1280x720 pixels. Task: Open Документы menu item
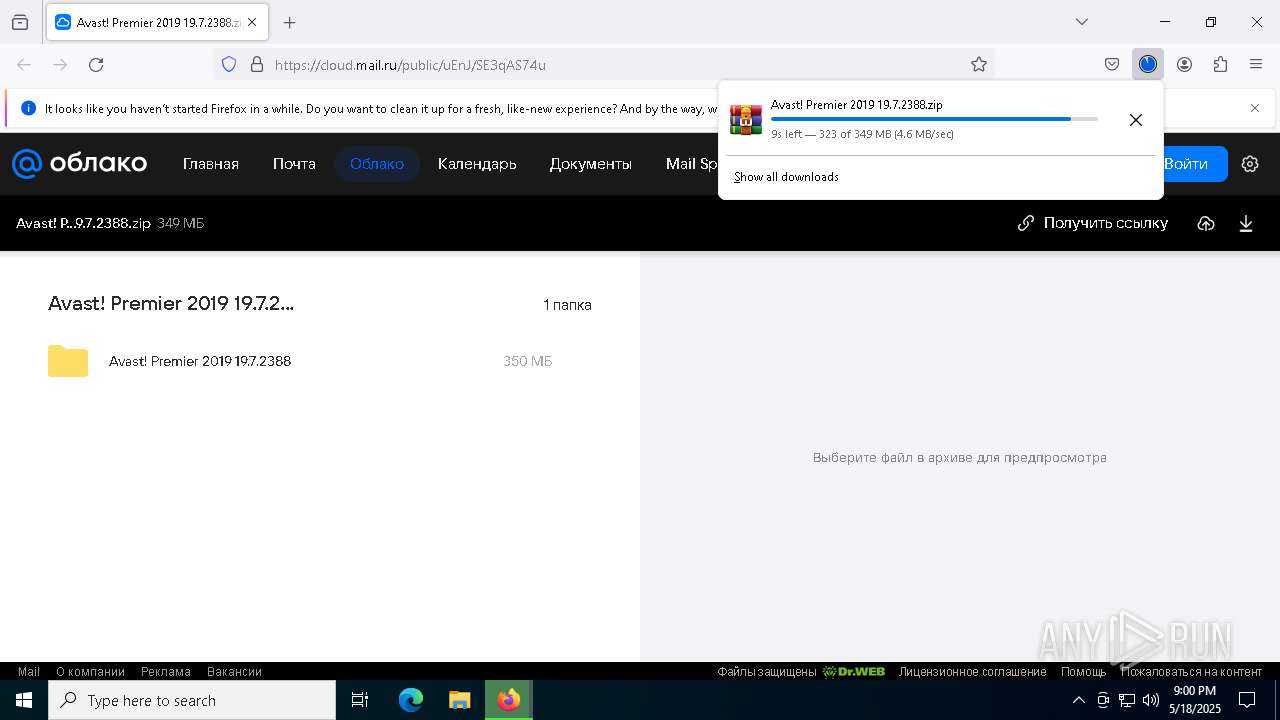(x=591, y=164)
